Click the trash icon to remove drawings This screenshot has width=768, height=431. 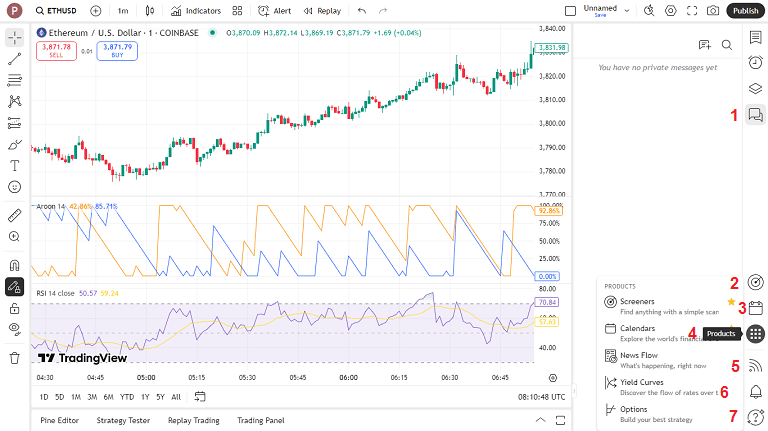(x=15, y=357)
